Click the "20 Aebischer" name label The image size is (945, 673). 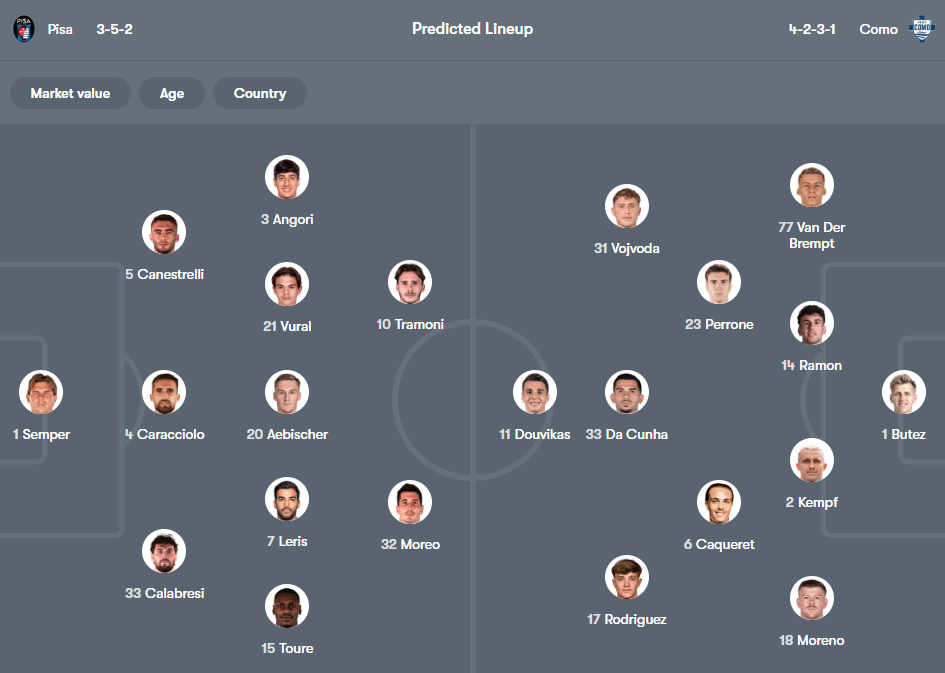(x=287, y=434)
